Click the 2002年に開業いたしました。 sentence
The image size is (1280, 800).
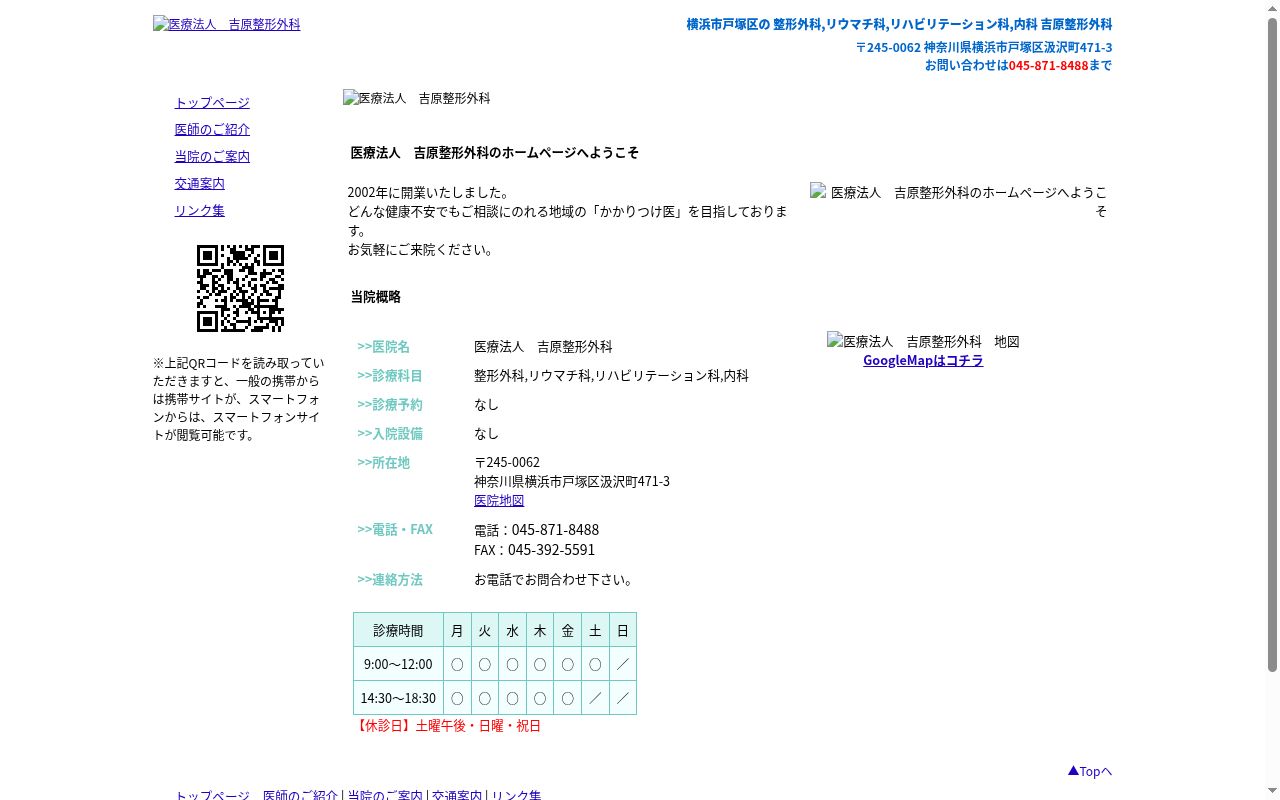click(x=430, y=192)
